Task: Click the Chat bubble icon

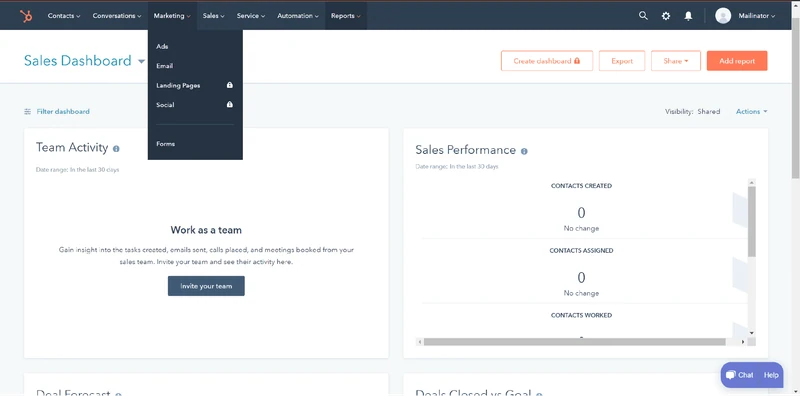Action: pyautogui.click(x=731, y=375)
